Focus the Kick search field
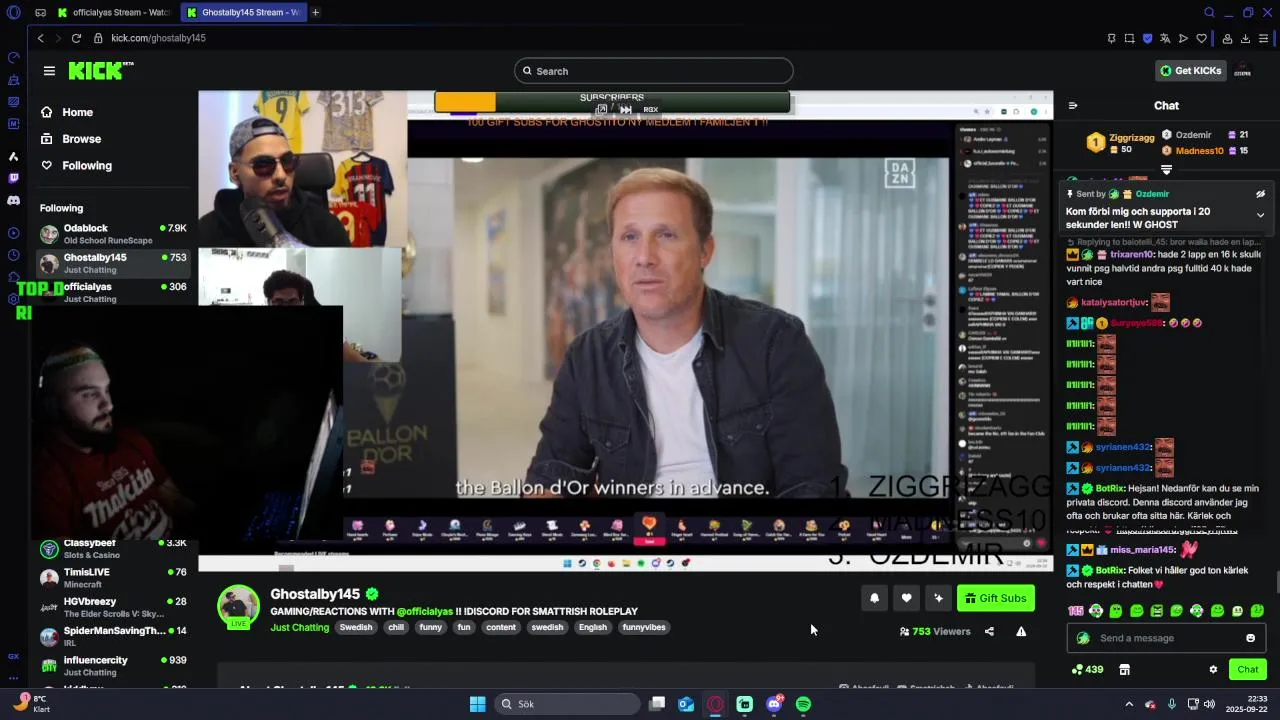The height and width of the screenshot is (720, 1280). click(654, 71)
